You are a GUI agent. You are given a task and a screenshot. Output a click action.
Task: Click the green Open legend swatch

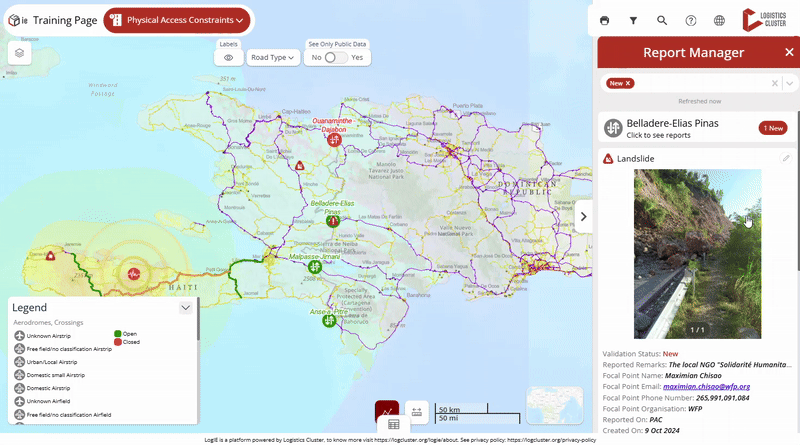coord(118,334)
